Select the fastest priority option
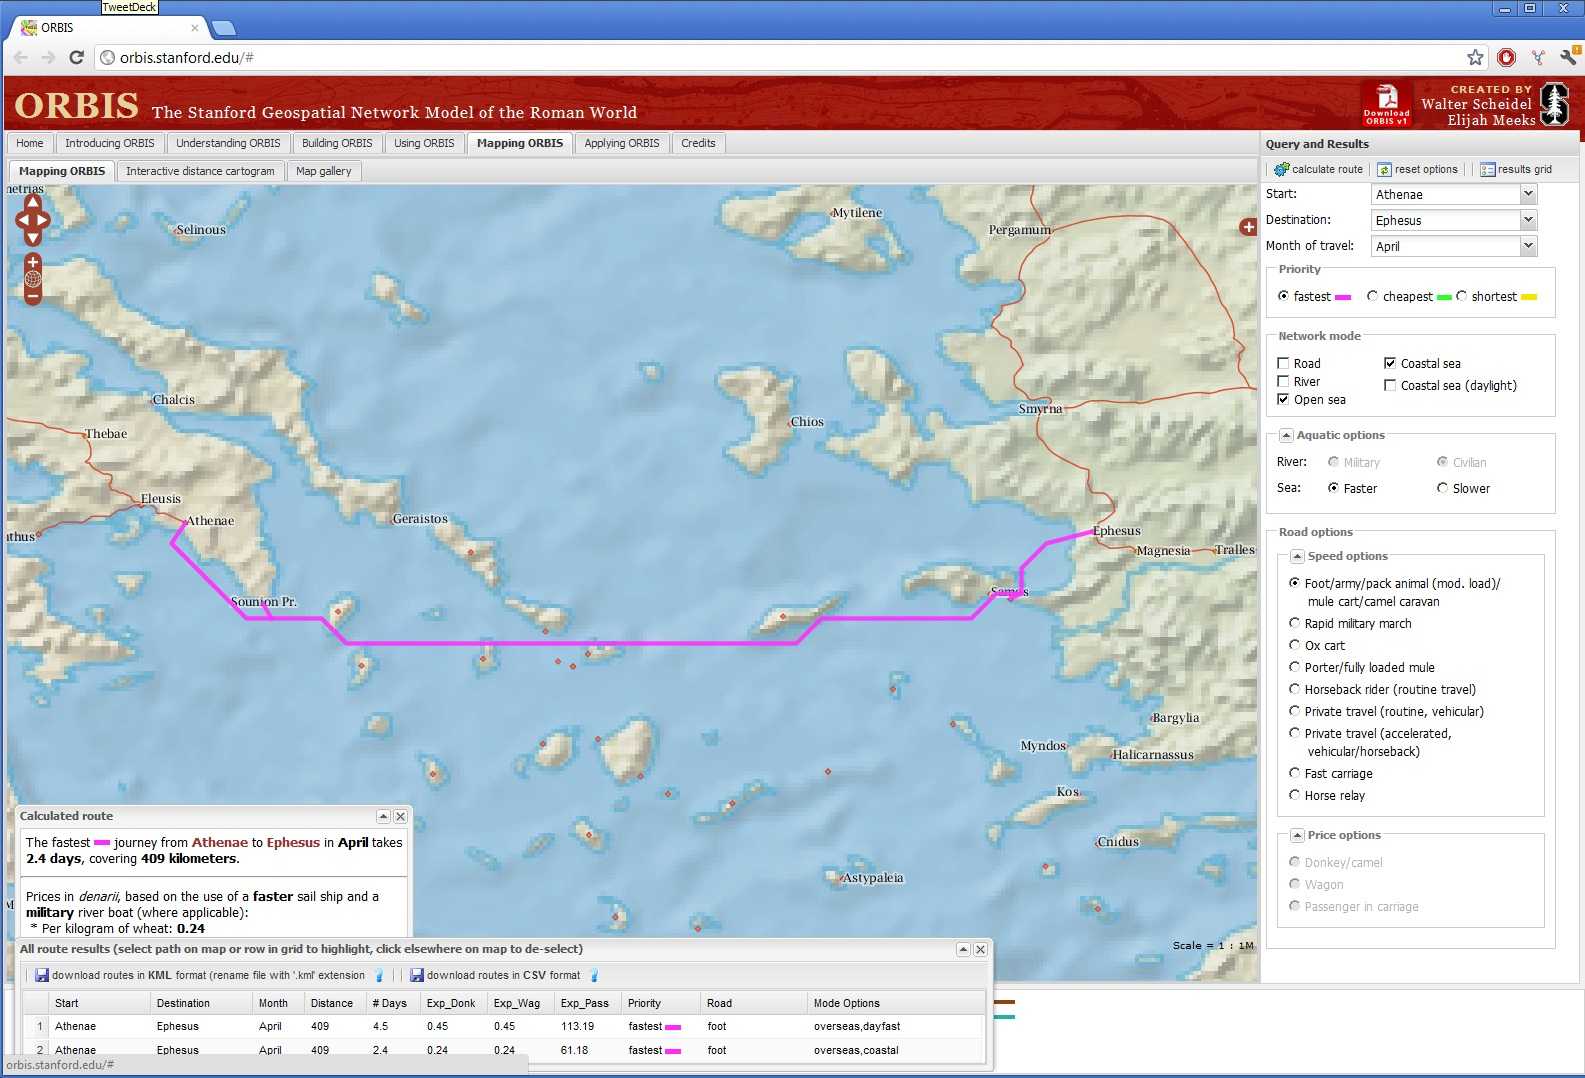 (1283, 296)
